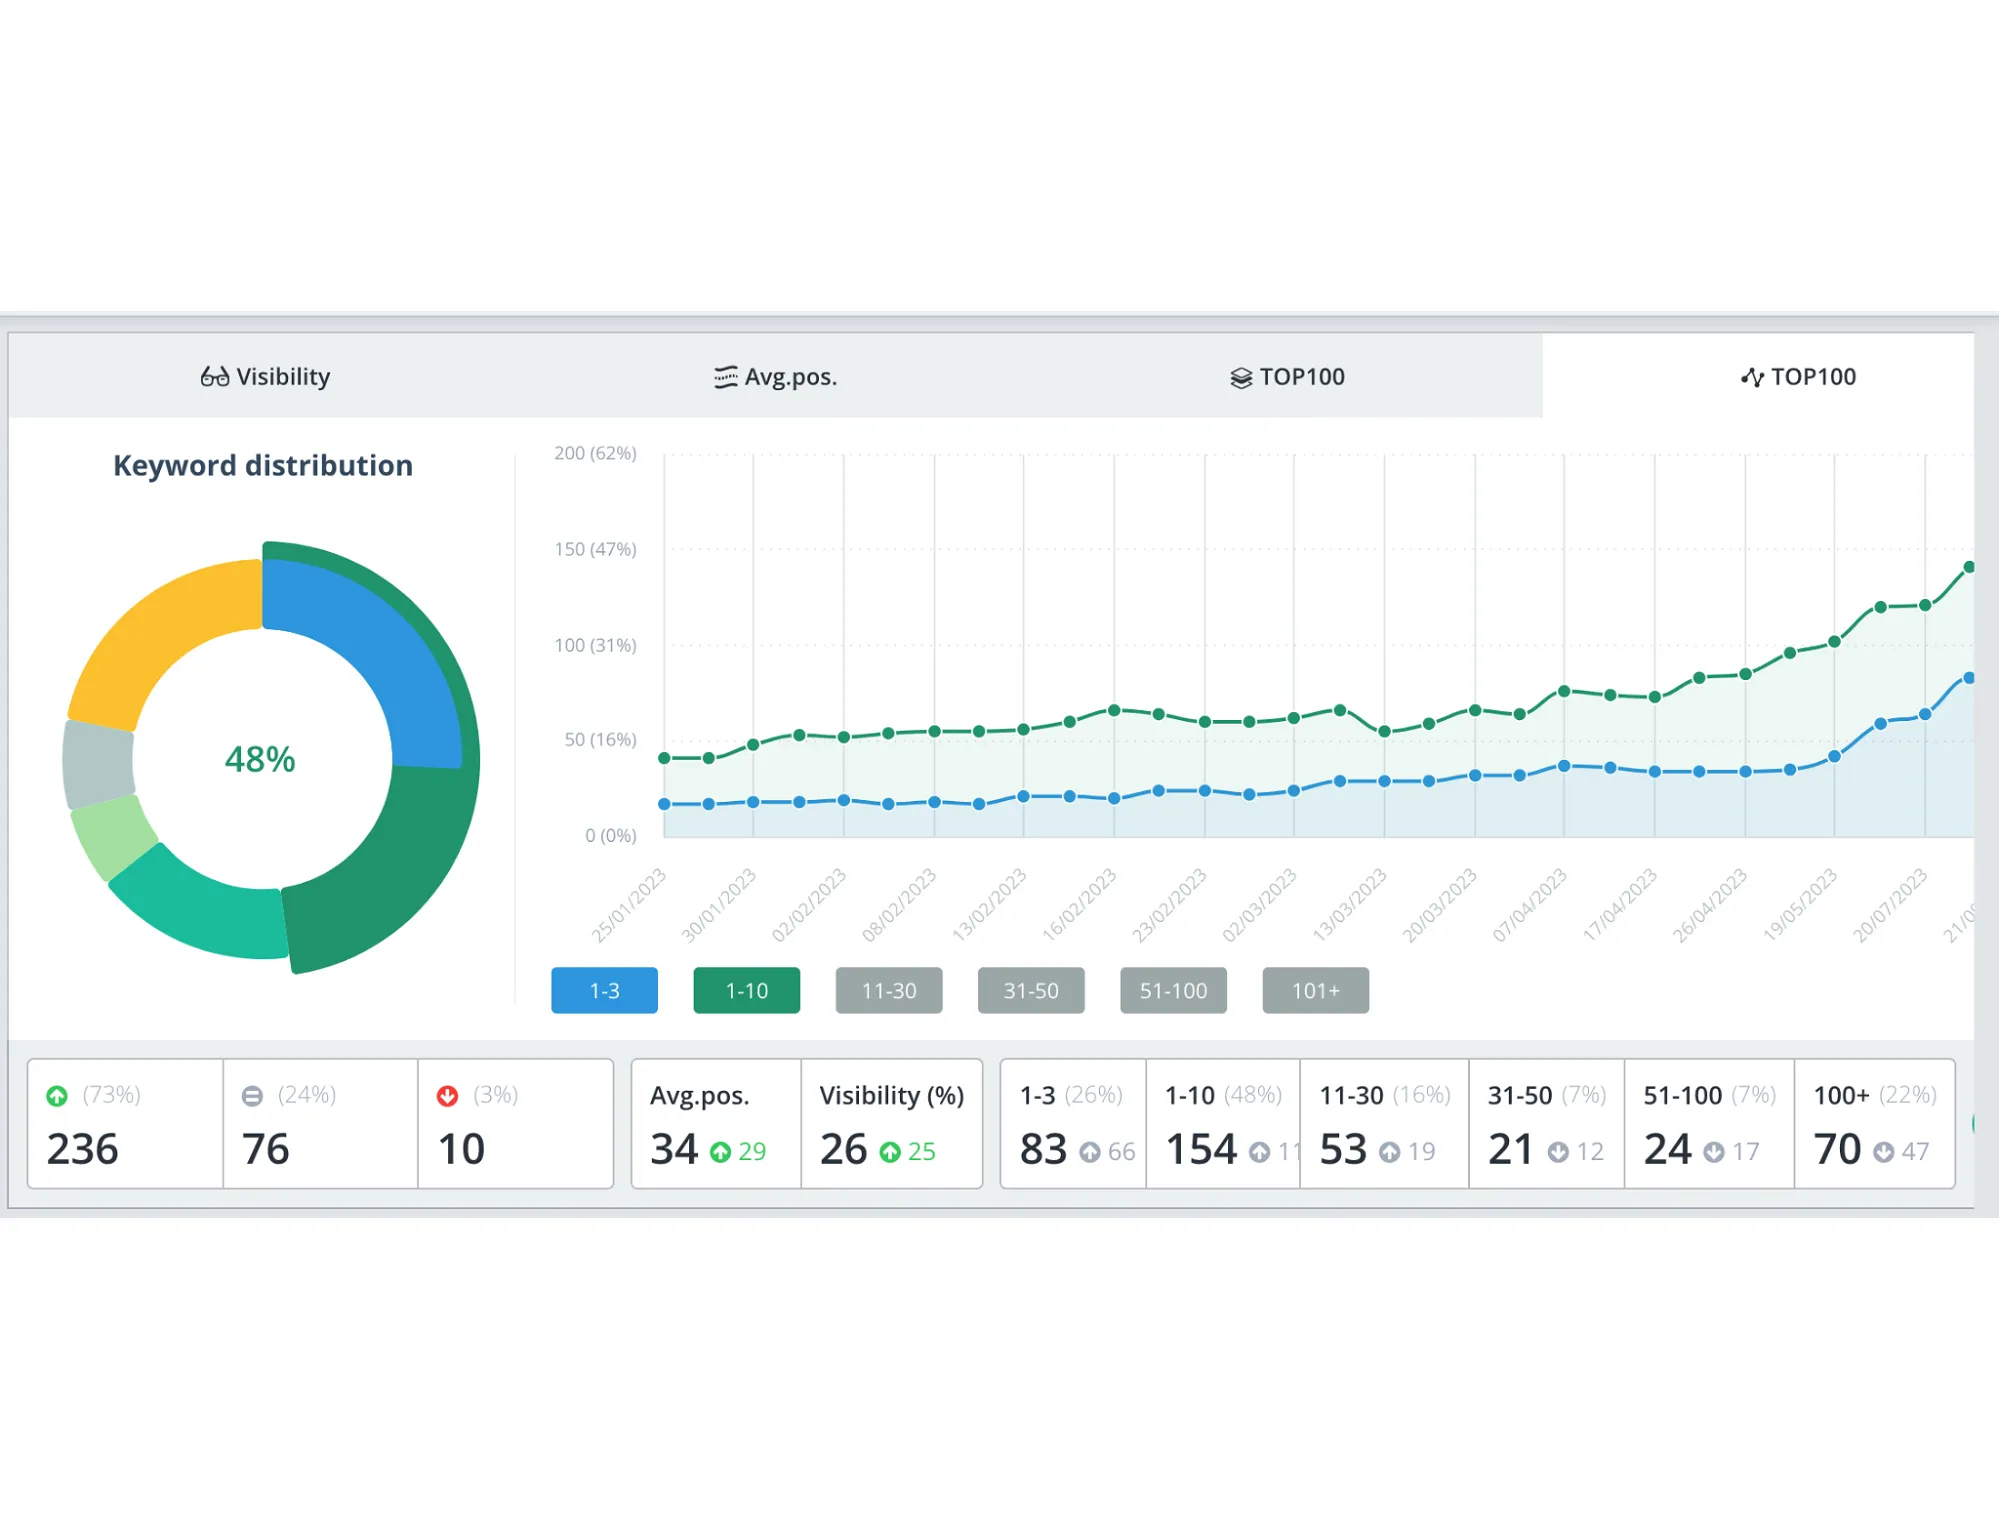Screen dimensions: 1999x1529
Task: Click red down arrow above 10
Action: [x=447, y=1096]
